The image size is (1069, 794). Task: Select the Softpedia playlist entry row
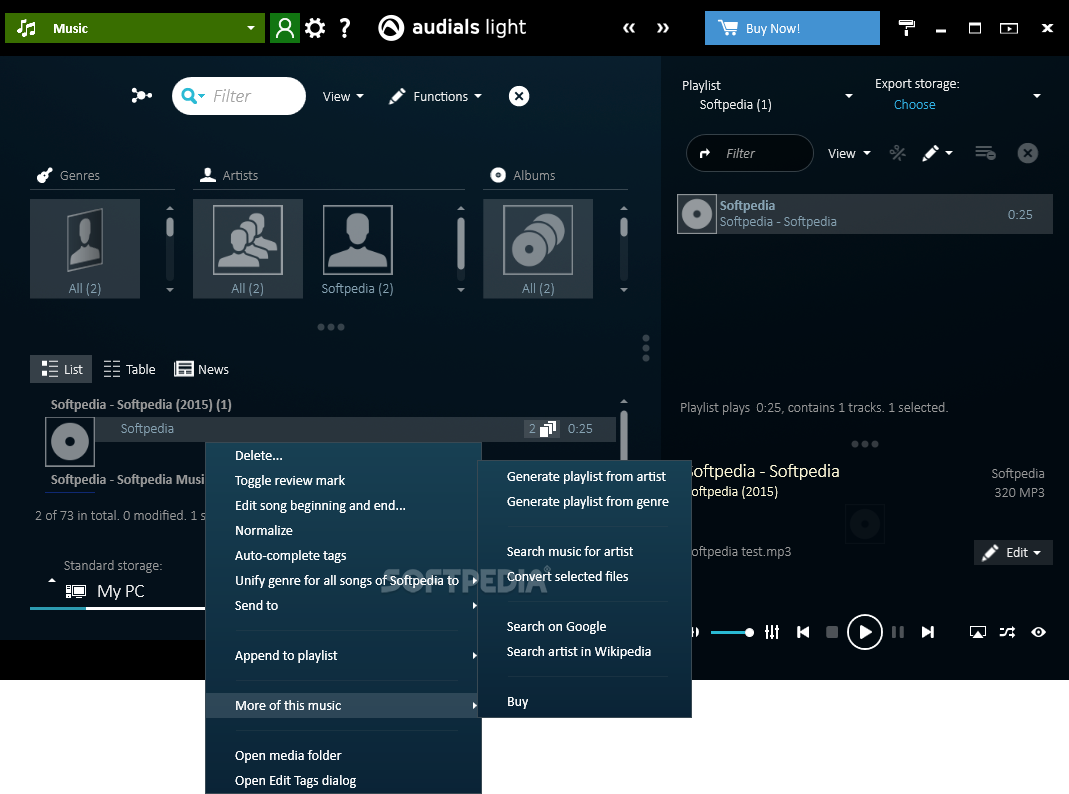(864, 214)
